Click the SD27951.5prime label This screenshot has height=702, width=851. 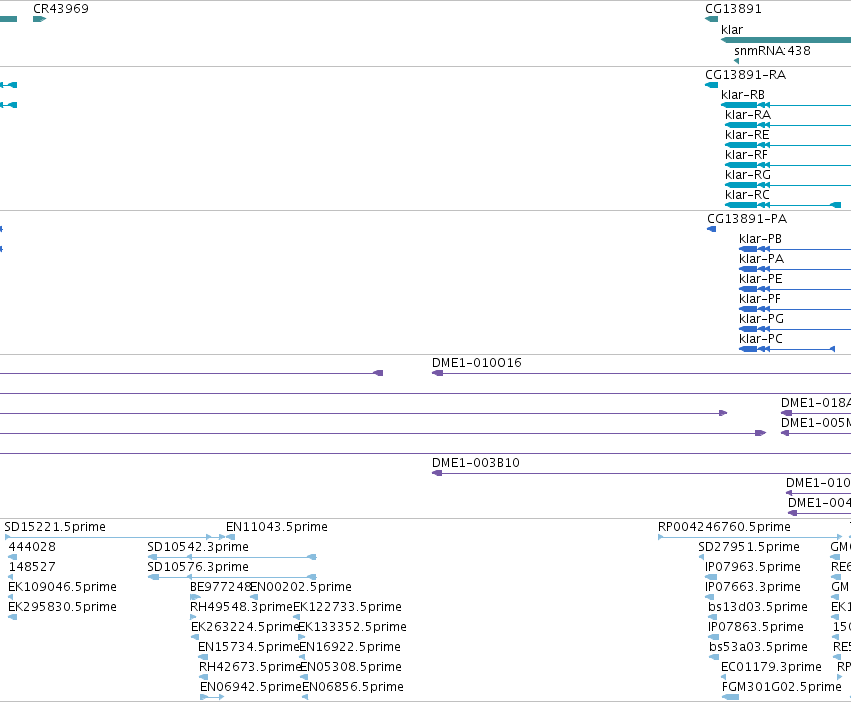pyautogui.click(x=749, y=547)
